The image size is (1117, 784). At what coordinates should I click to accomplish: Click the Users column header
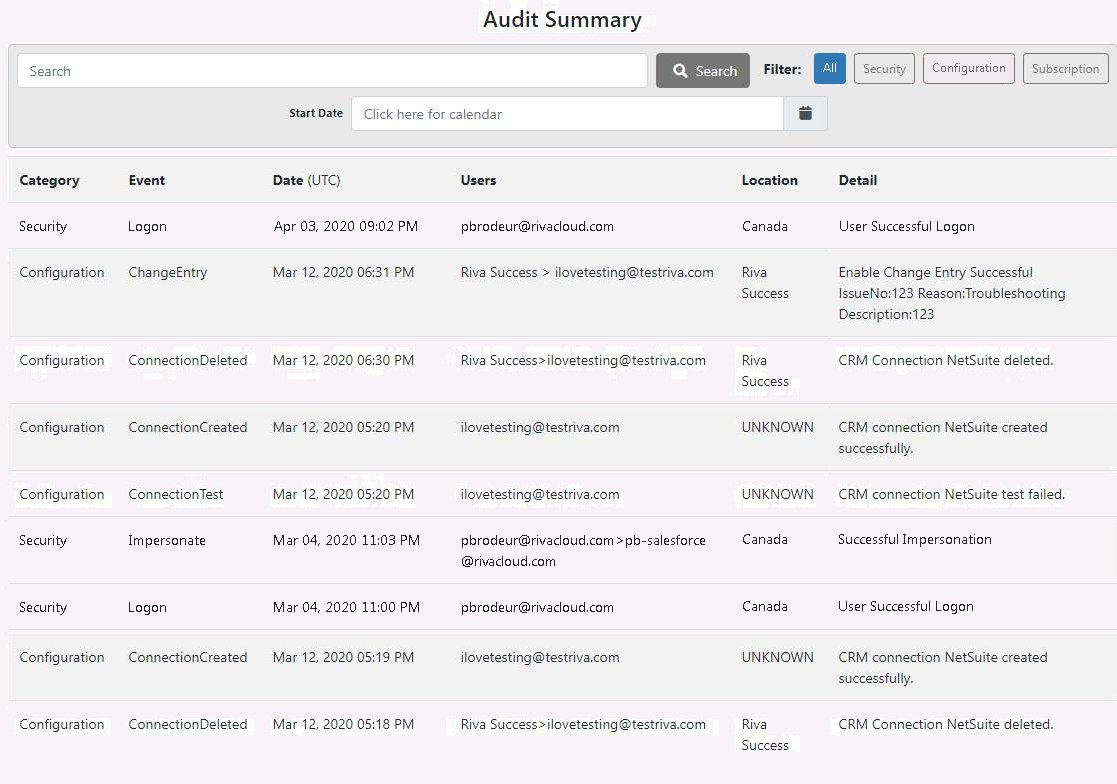(478, 180)
